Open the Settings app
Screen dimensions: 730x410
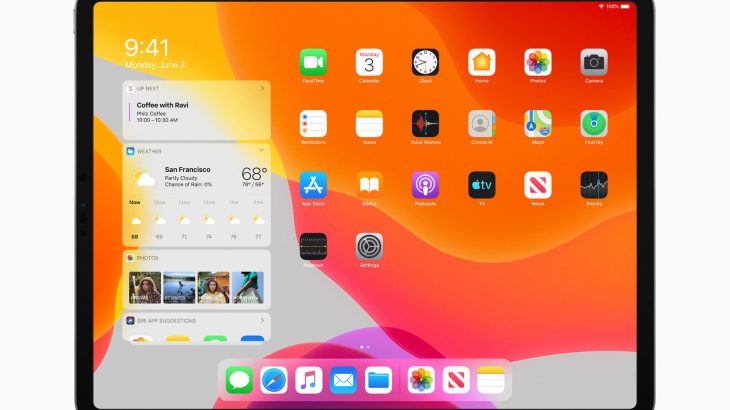point(369,247)
